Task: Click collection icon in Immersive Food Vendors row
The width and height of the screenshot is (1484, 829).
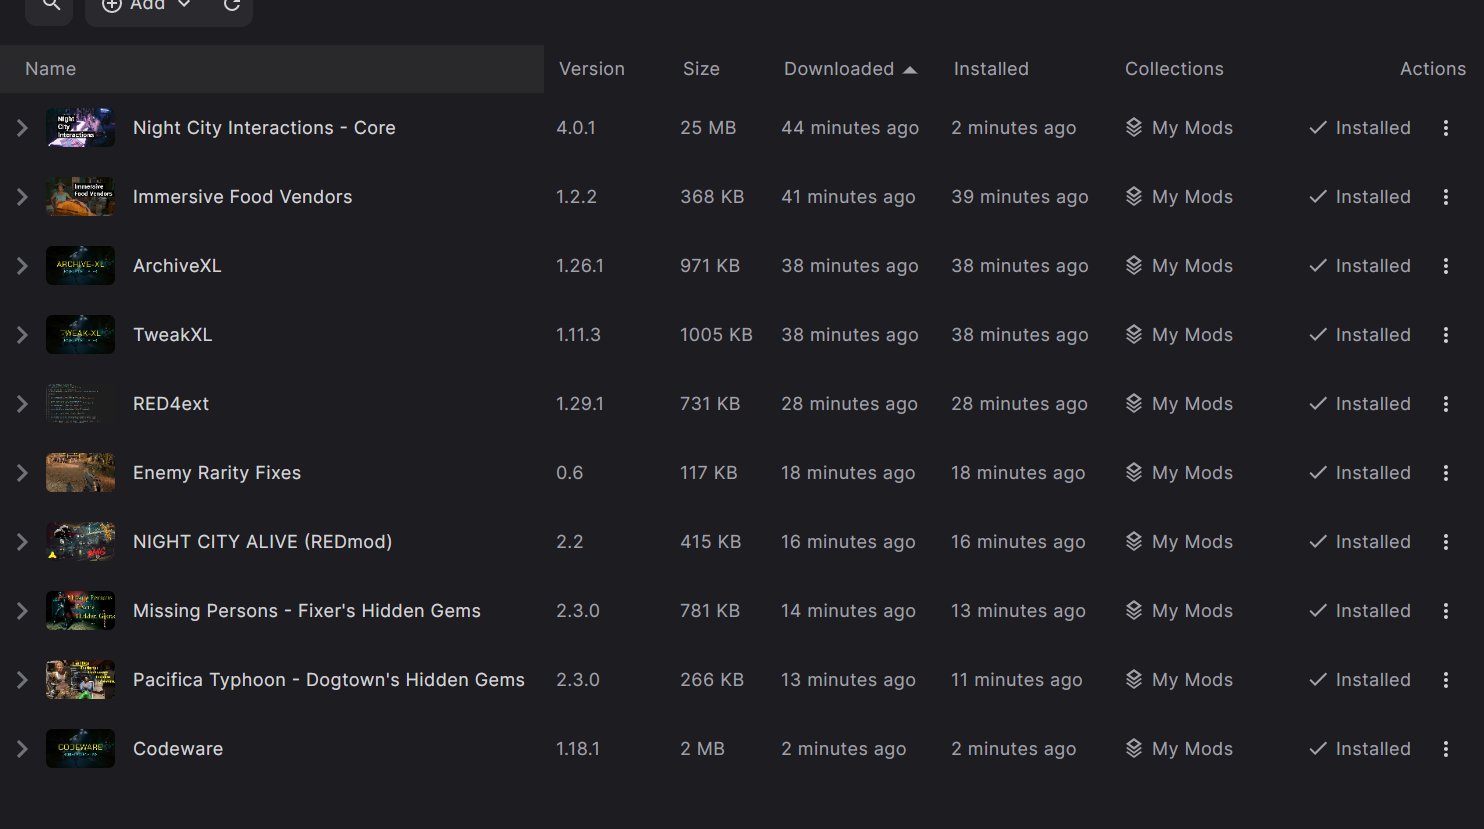Action: (x=1134, y=197)
